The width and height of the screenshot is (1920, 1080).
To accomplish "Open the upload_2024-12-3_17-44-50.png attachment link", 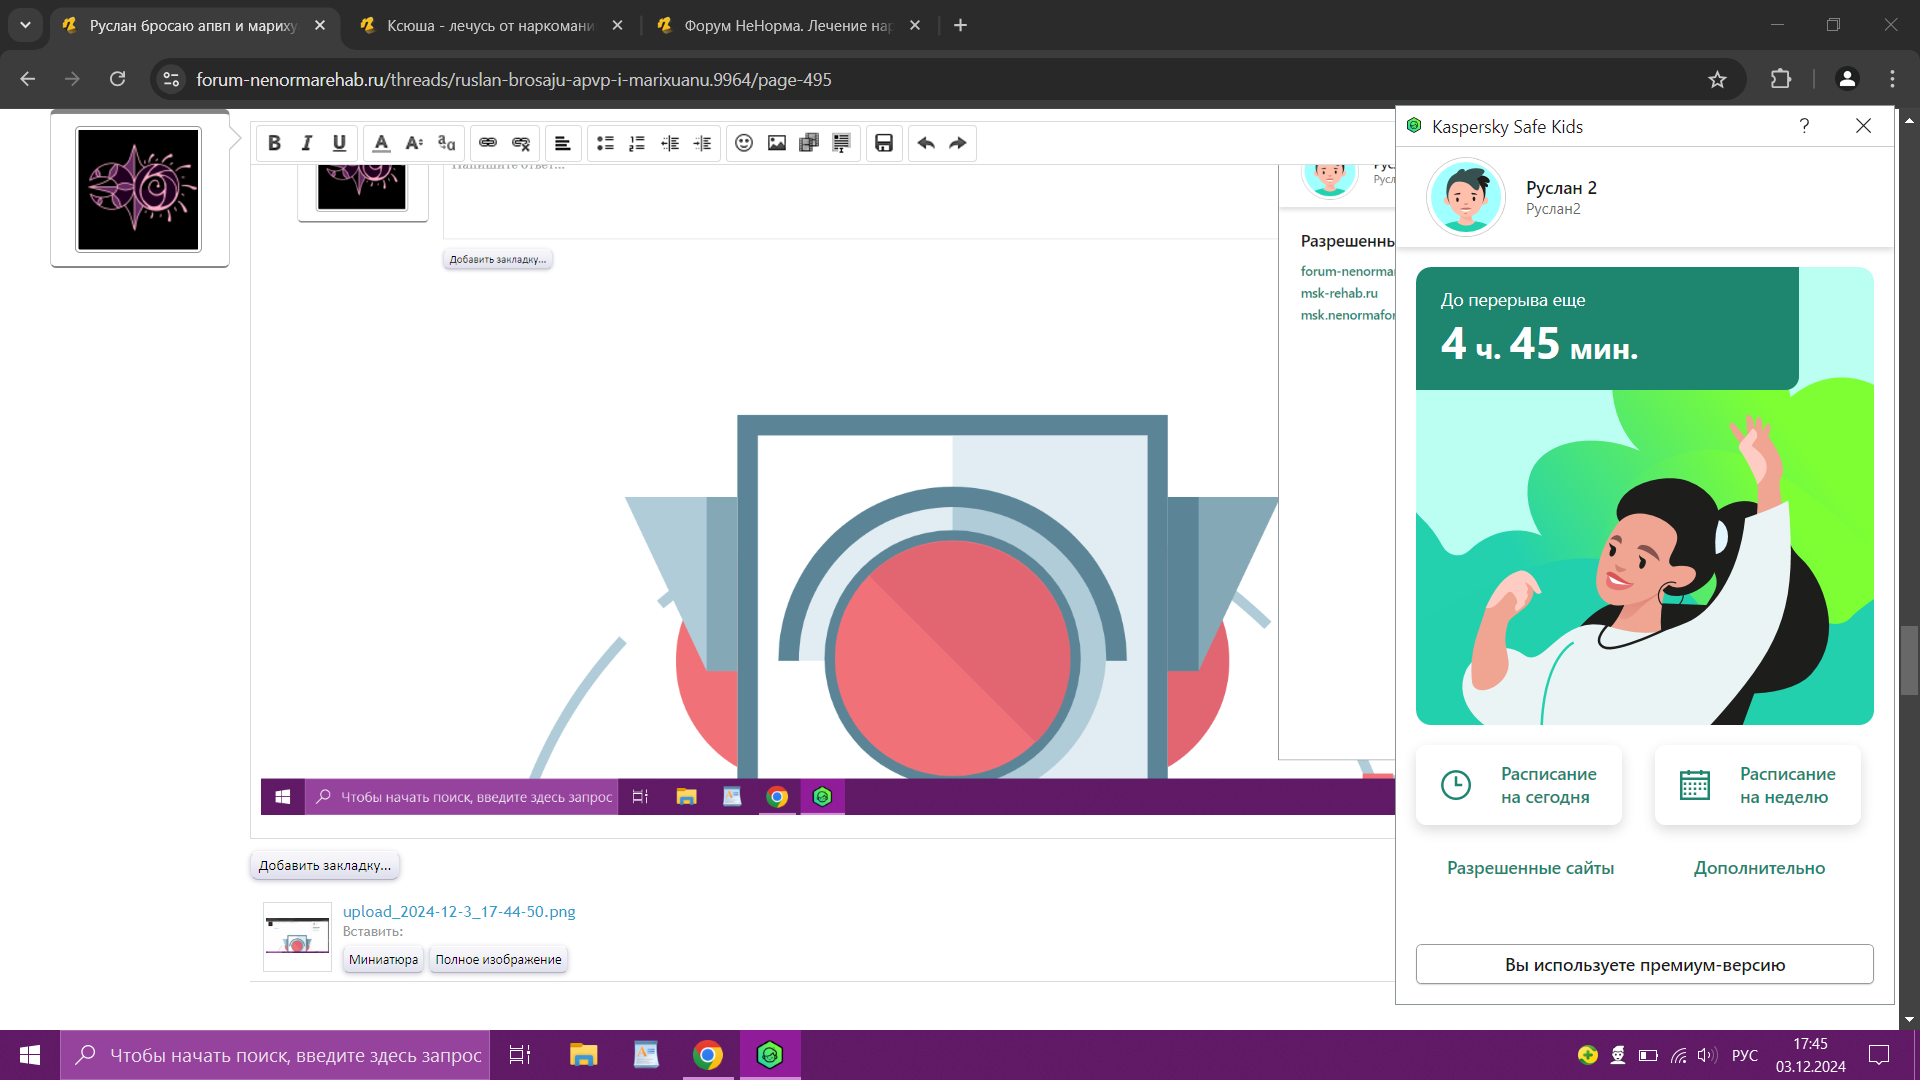I will pyautogui.click(x=459, y=911).
